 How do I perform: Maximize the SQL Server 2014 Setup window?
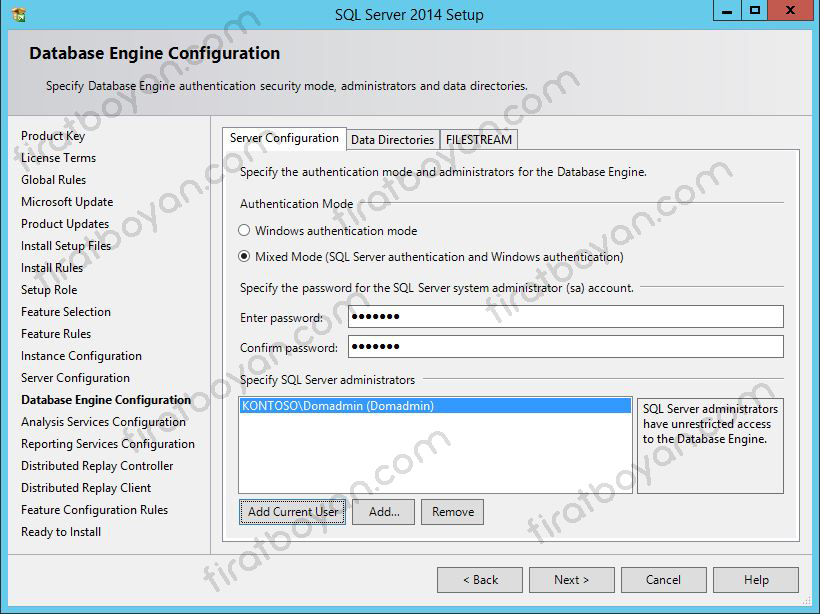tap(755, 10)
